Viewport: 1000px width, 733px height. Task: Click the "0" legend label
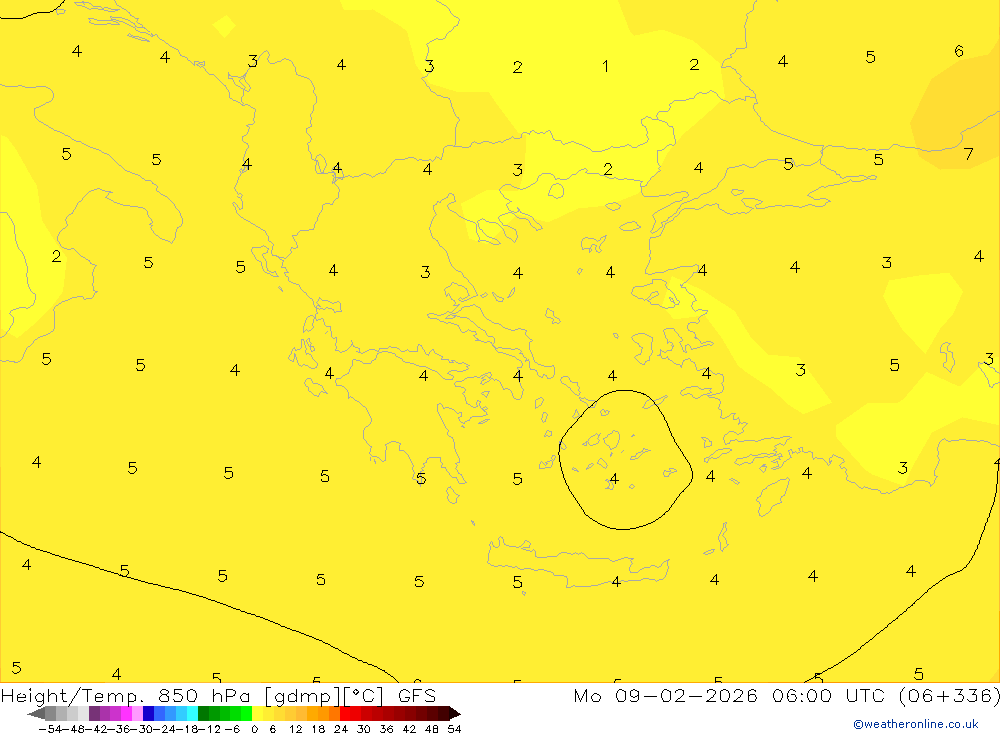point(254,729)
